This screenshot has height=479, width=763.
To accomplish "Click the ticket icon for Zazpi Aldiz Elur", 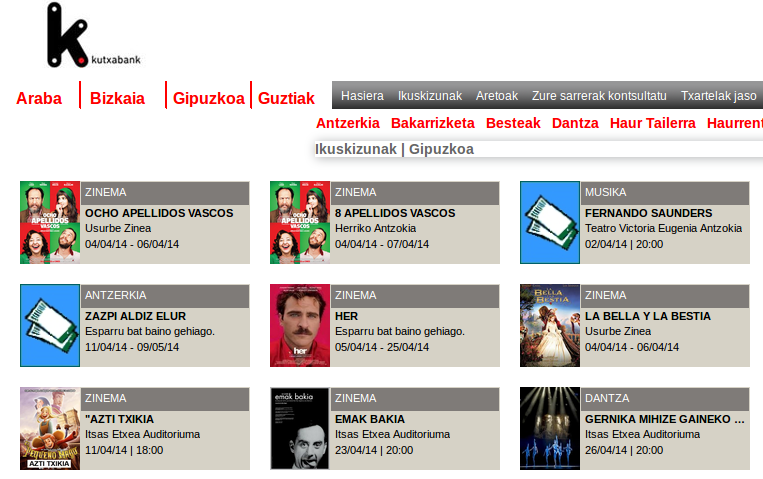I will (49, 325).
